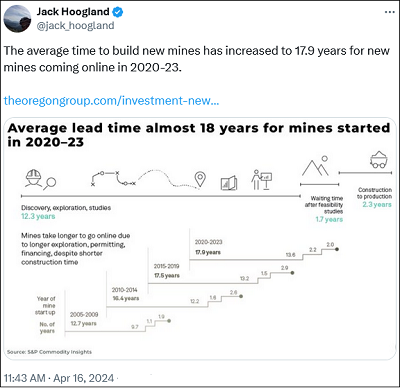This screenshot has height=388, width=400.
Task: Click the miner with magnifier icon
Action: click(40, 179)
